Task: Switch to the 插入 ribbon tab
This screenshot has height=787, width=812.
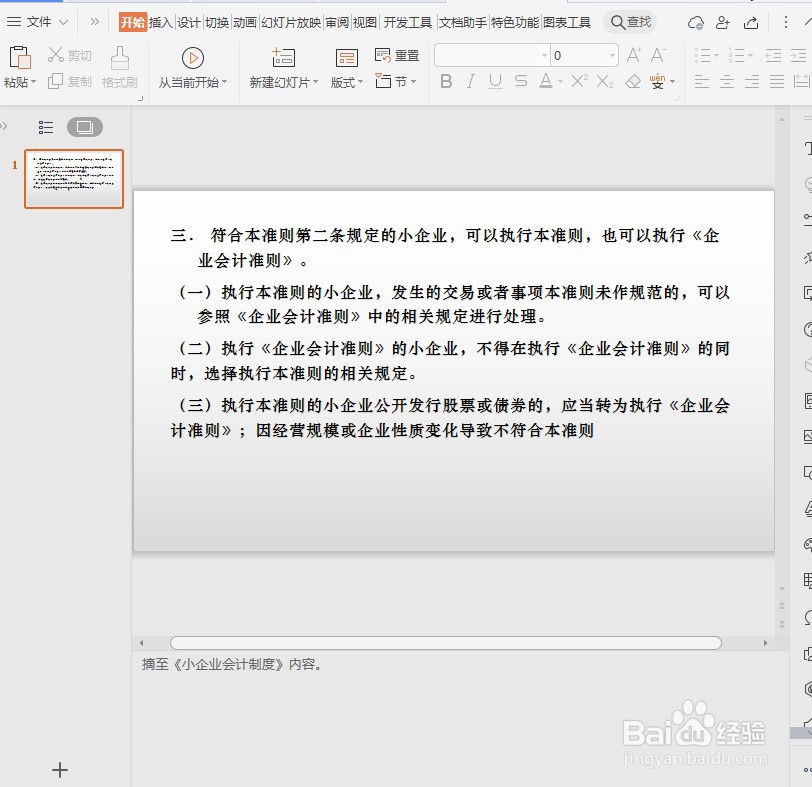Action: pyautogui.click(x=161, y=22)
